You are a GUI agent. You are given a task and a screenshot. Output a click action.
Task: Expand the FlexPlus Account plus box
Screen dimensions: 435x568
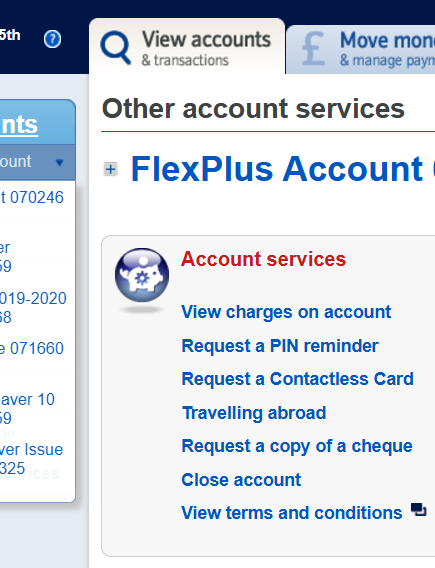point(110,169)
